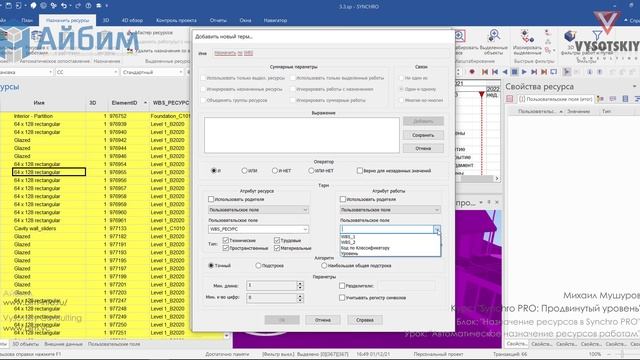Image resolution: width=640 pixels, height=360 pixels.
Task: Open the WBS_РЕСУРС user field dropdown
Action: pyautogui.click(x=304, y=229)
